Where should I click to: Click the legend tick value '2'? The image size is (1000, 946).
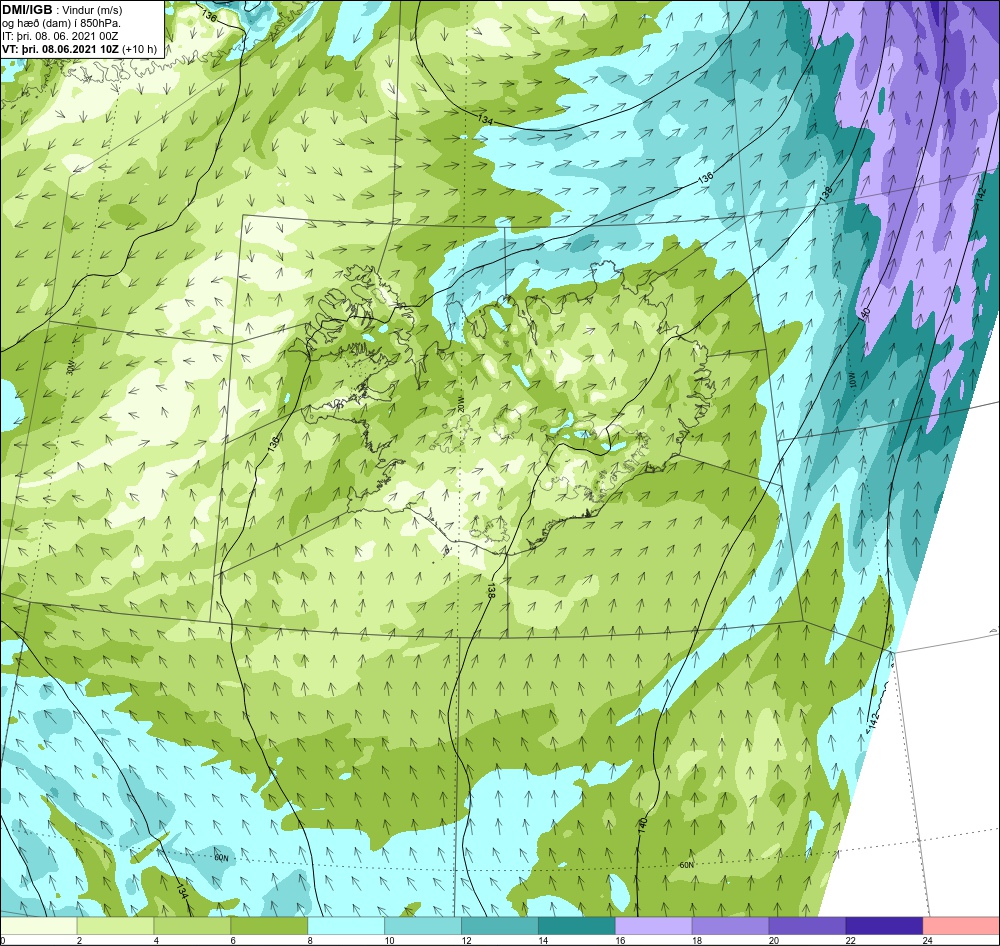(79, 940)
